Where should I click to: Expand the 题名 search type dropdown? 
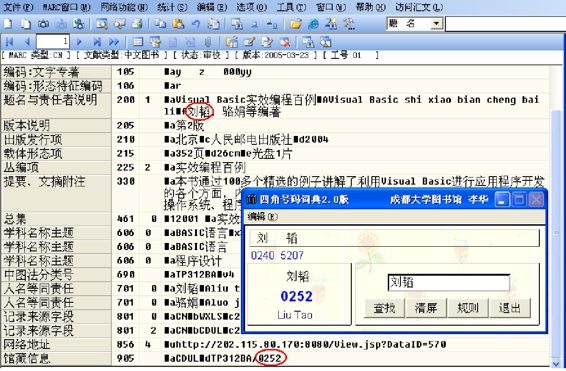[x=436, y=24]
